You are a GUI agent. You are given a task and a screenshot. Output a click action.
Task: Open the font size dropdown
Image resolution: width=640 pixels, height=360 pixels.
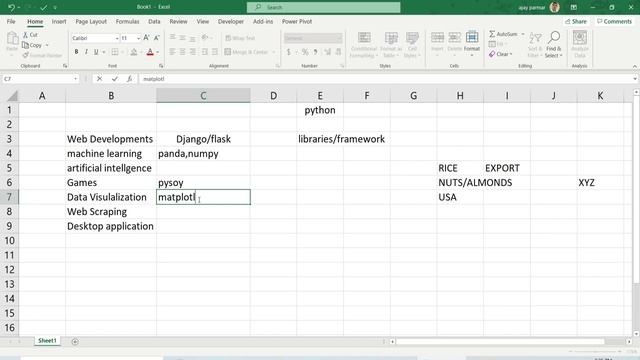coord(138,38)
